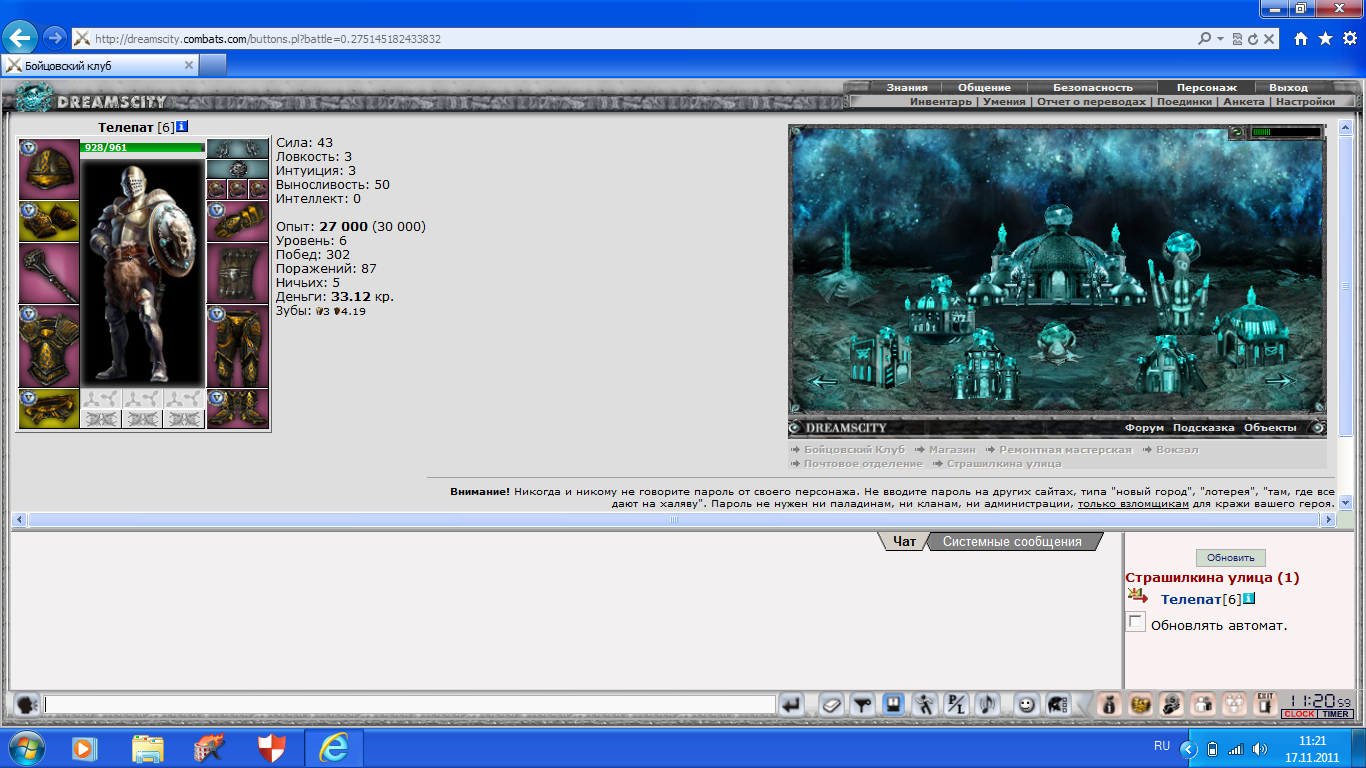The width and height of the screenshot is (1366, 768).
Task: Click the только взломщикам underlined link
Action: [x=1133, y=504]
